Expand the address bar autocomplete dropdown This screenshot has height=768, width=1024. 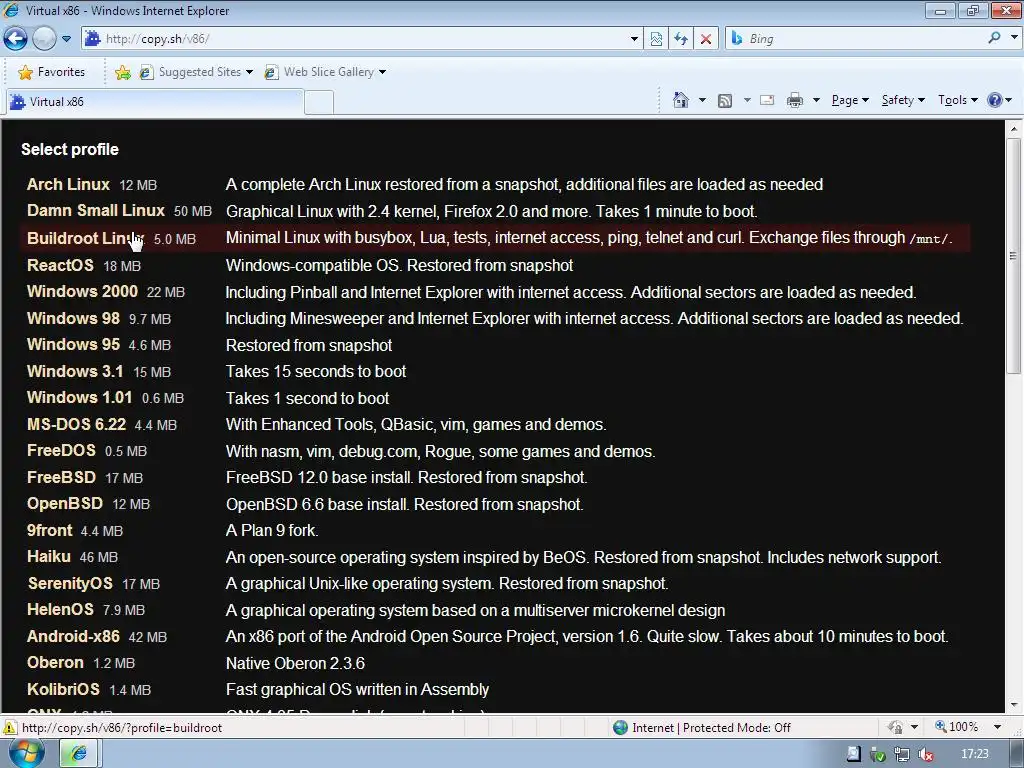(x=633, y=39)
